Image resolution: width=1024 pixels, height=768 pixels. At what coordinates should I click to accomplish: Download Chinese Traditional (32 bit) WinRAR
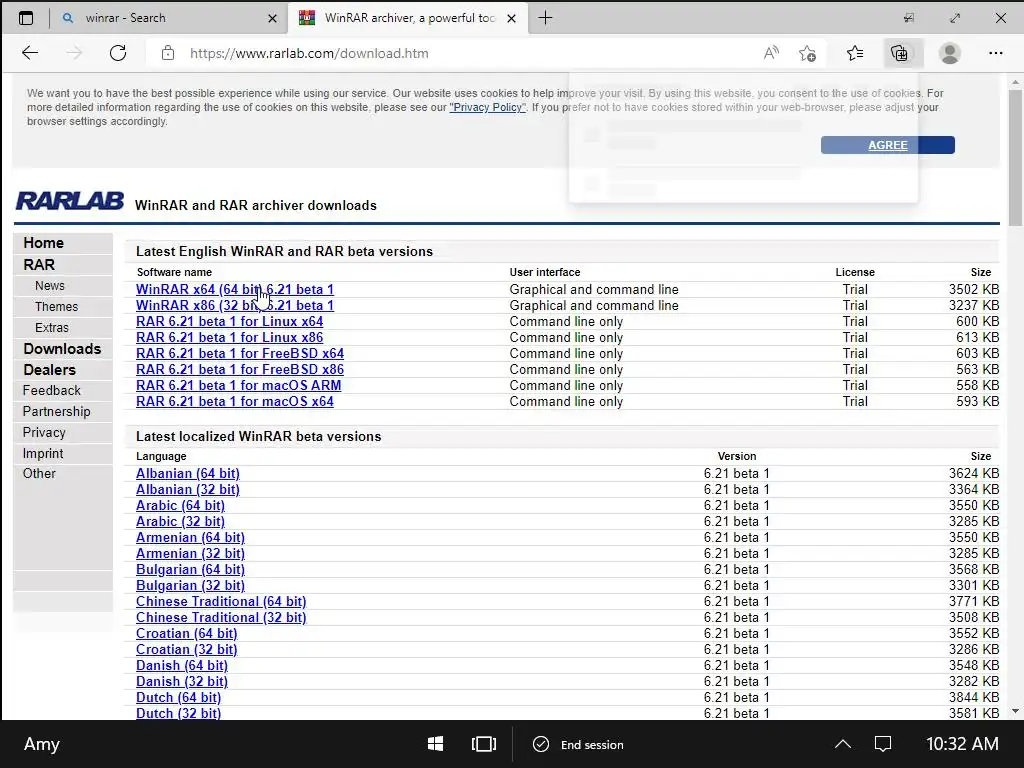[x=221, y=618]
